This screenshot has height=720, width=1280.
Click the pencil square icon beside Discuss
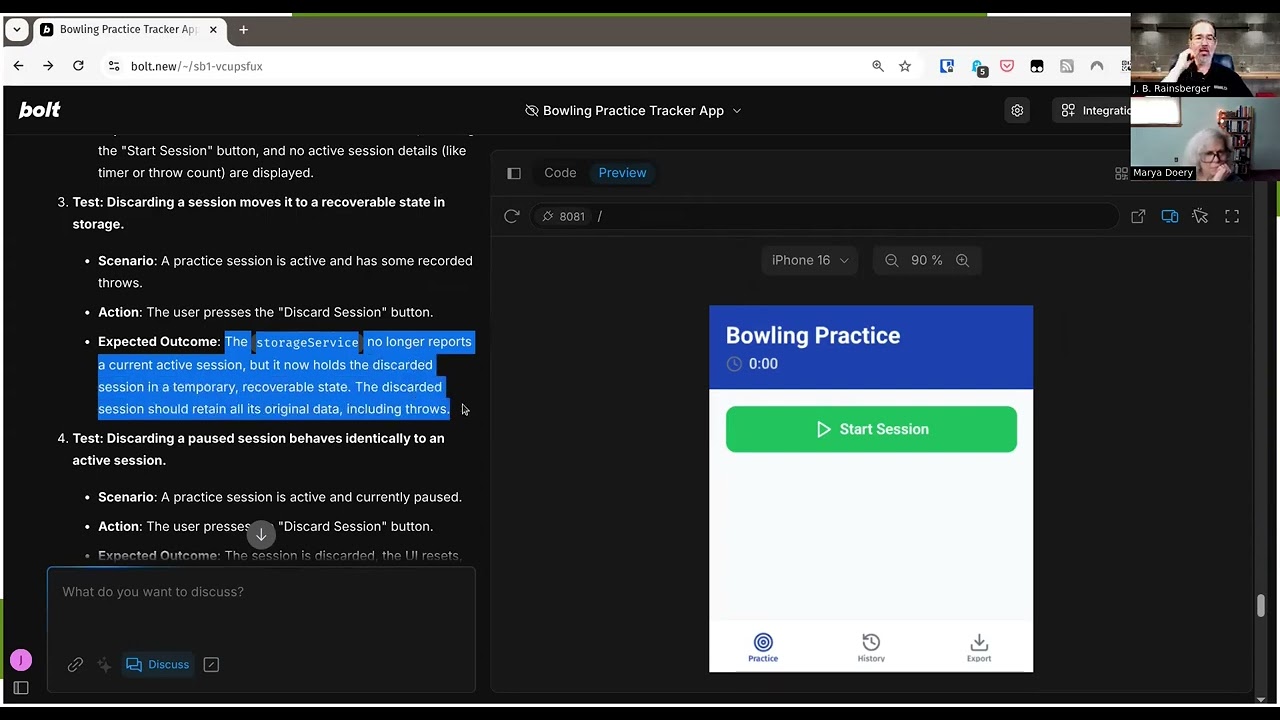click(x=211, y=664)
